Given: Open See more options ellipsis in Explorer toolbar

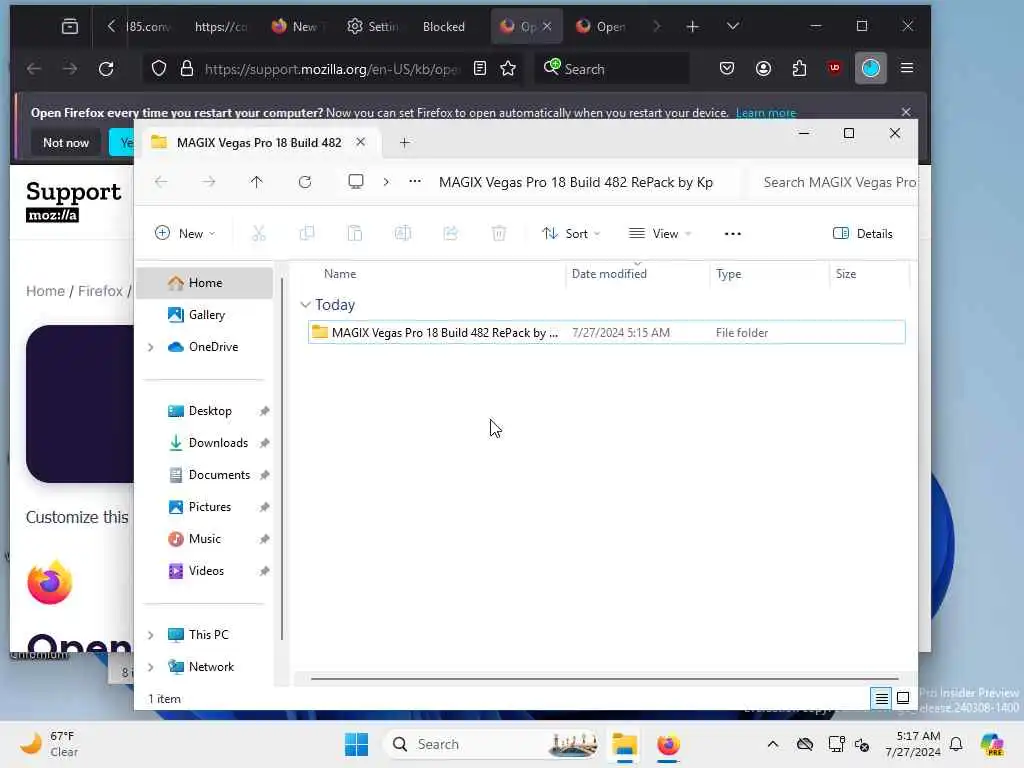Looking at the screenshot, I should coord(733,234).
